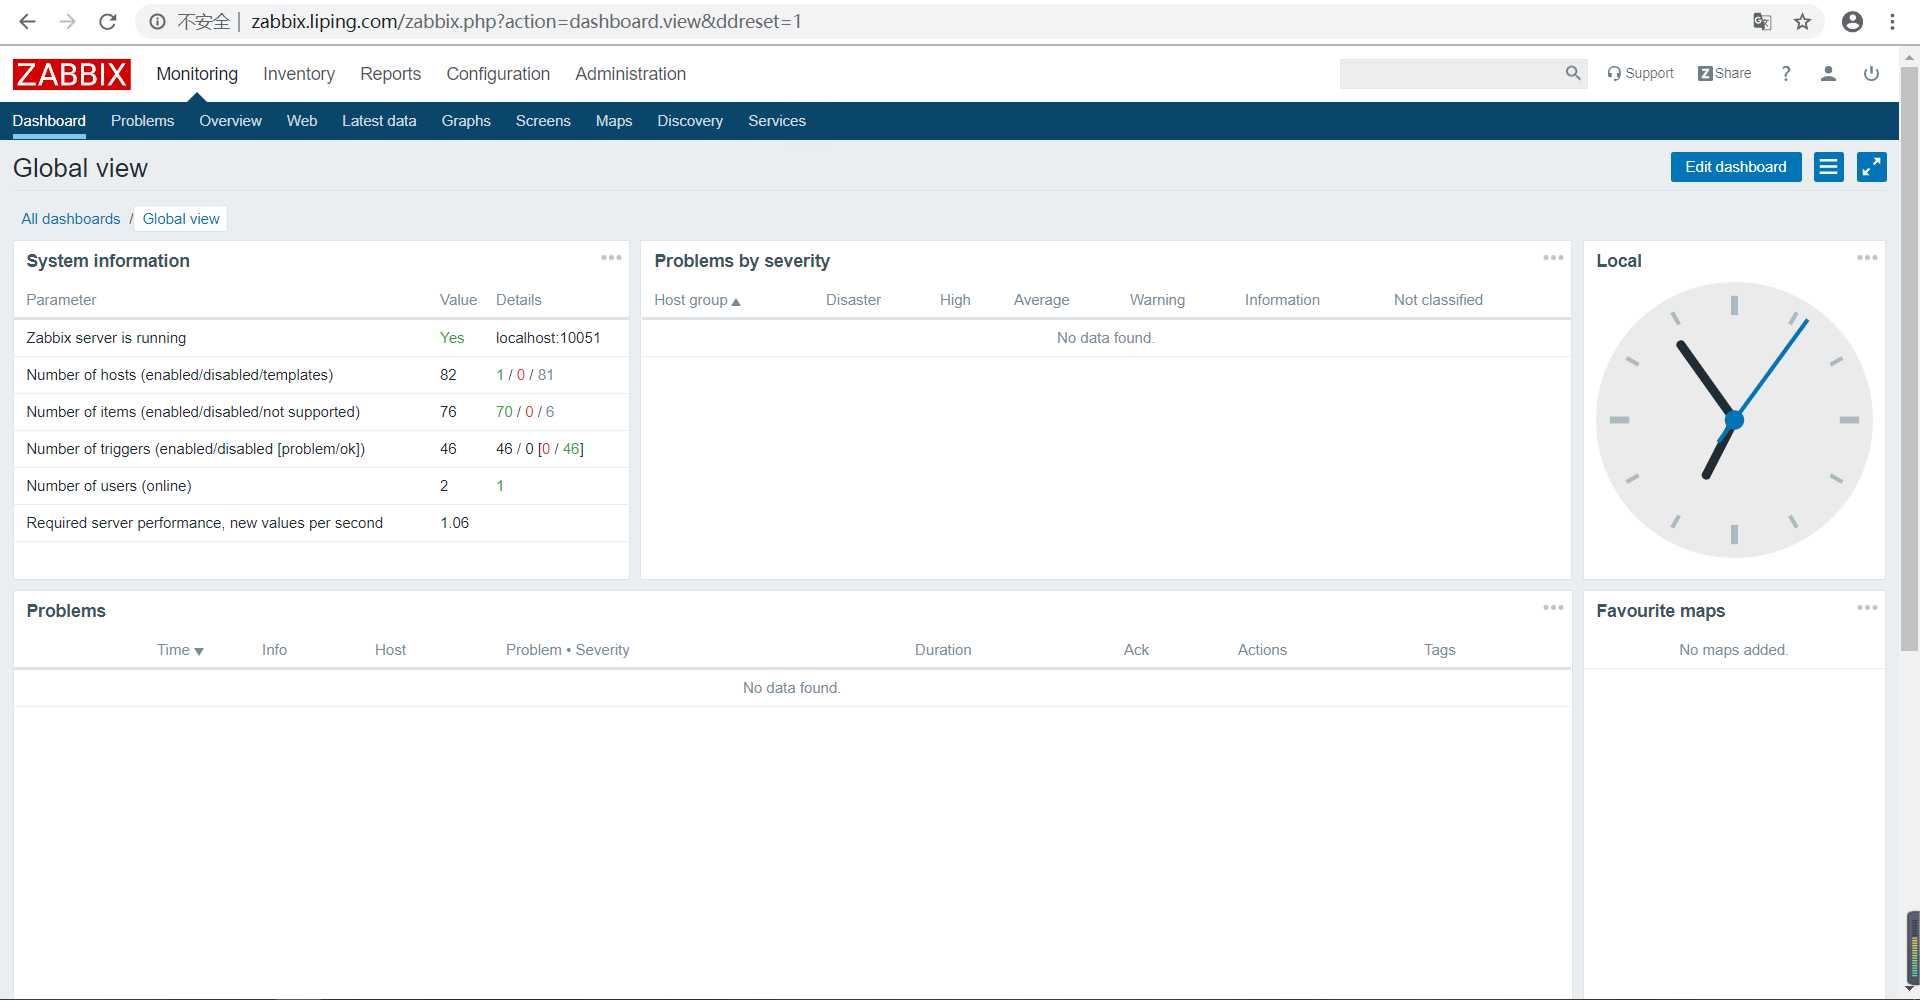Click the browser translate page icon
1920x1000 pixels.
(1762, 21)
